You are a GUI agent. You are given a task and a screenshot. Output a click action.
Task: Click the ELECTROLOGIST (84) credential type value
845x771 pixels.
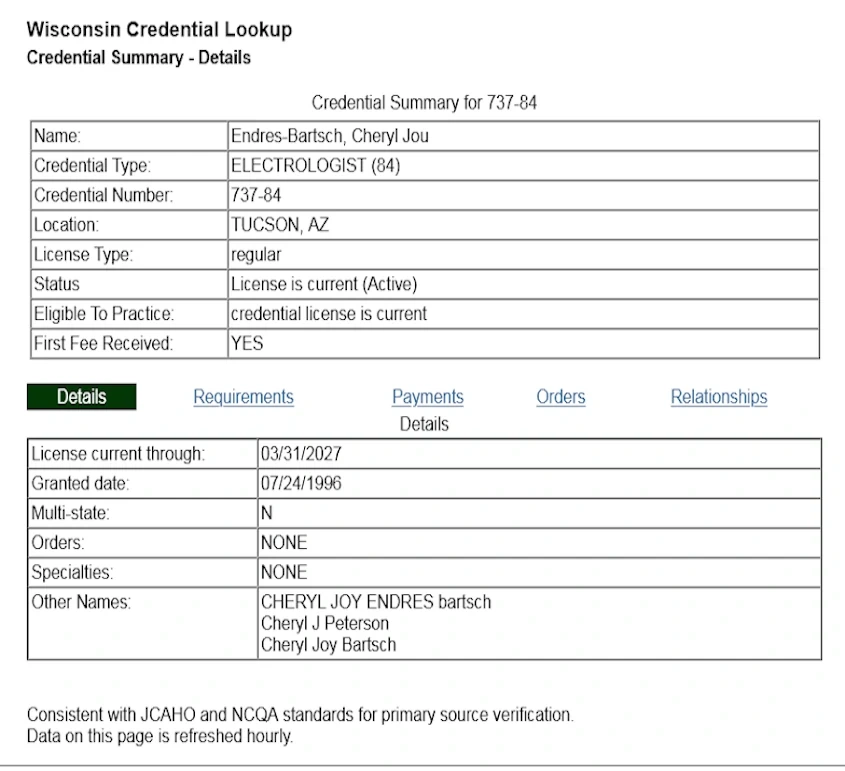click(315, 166)
